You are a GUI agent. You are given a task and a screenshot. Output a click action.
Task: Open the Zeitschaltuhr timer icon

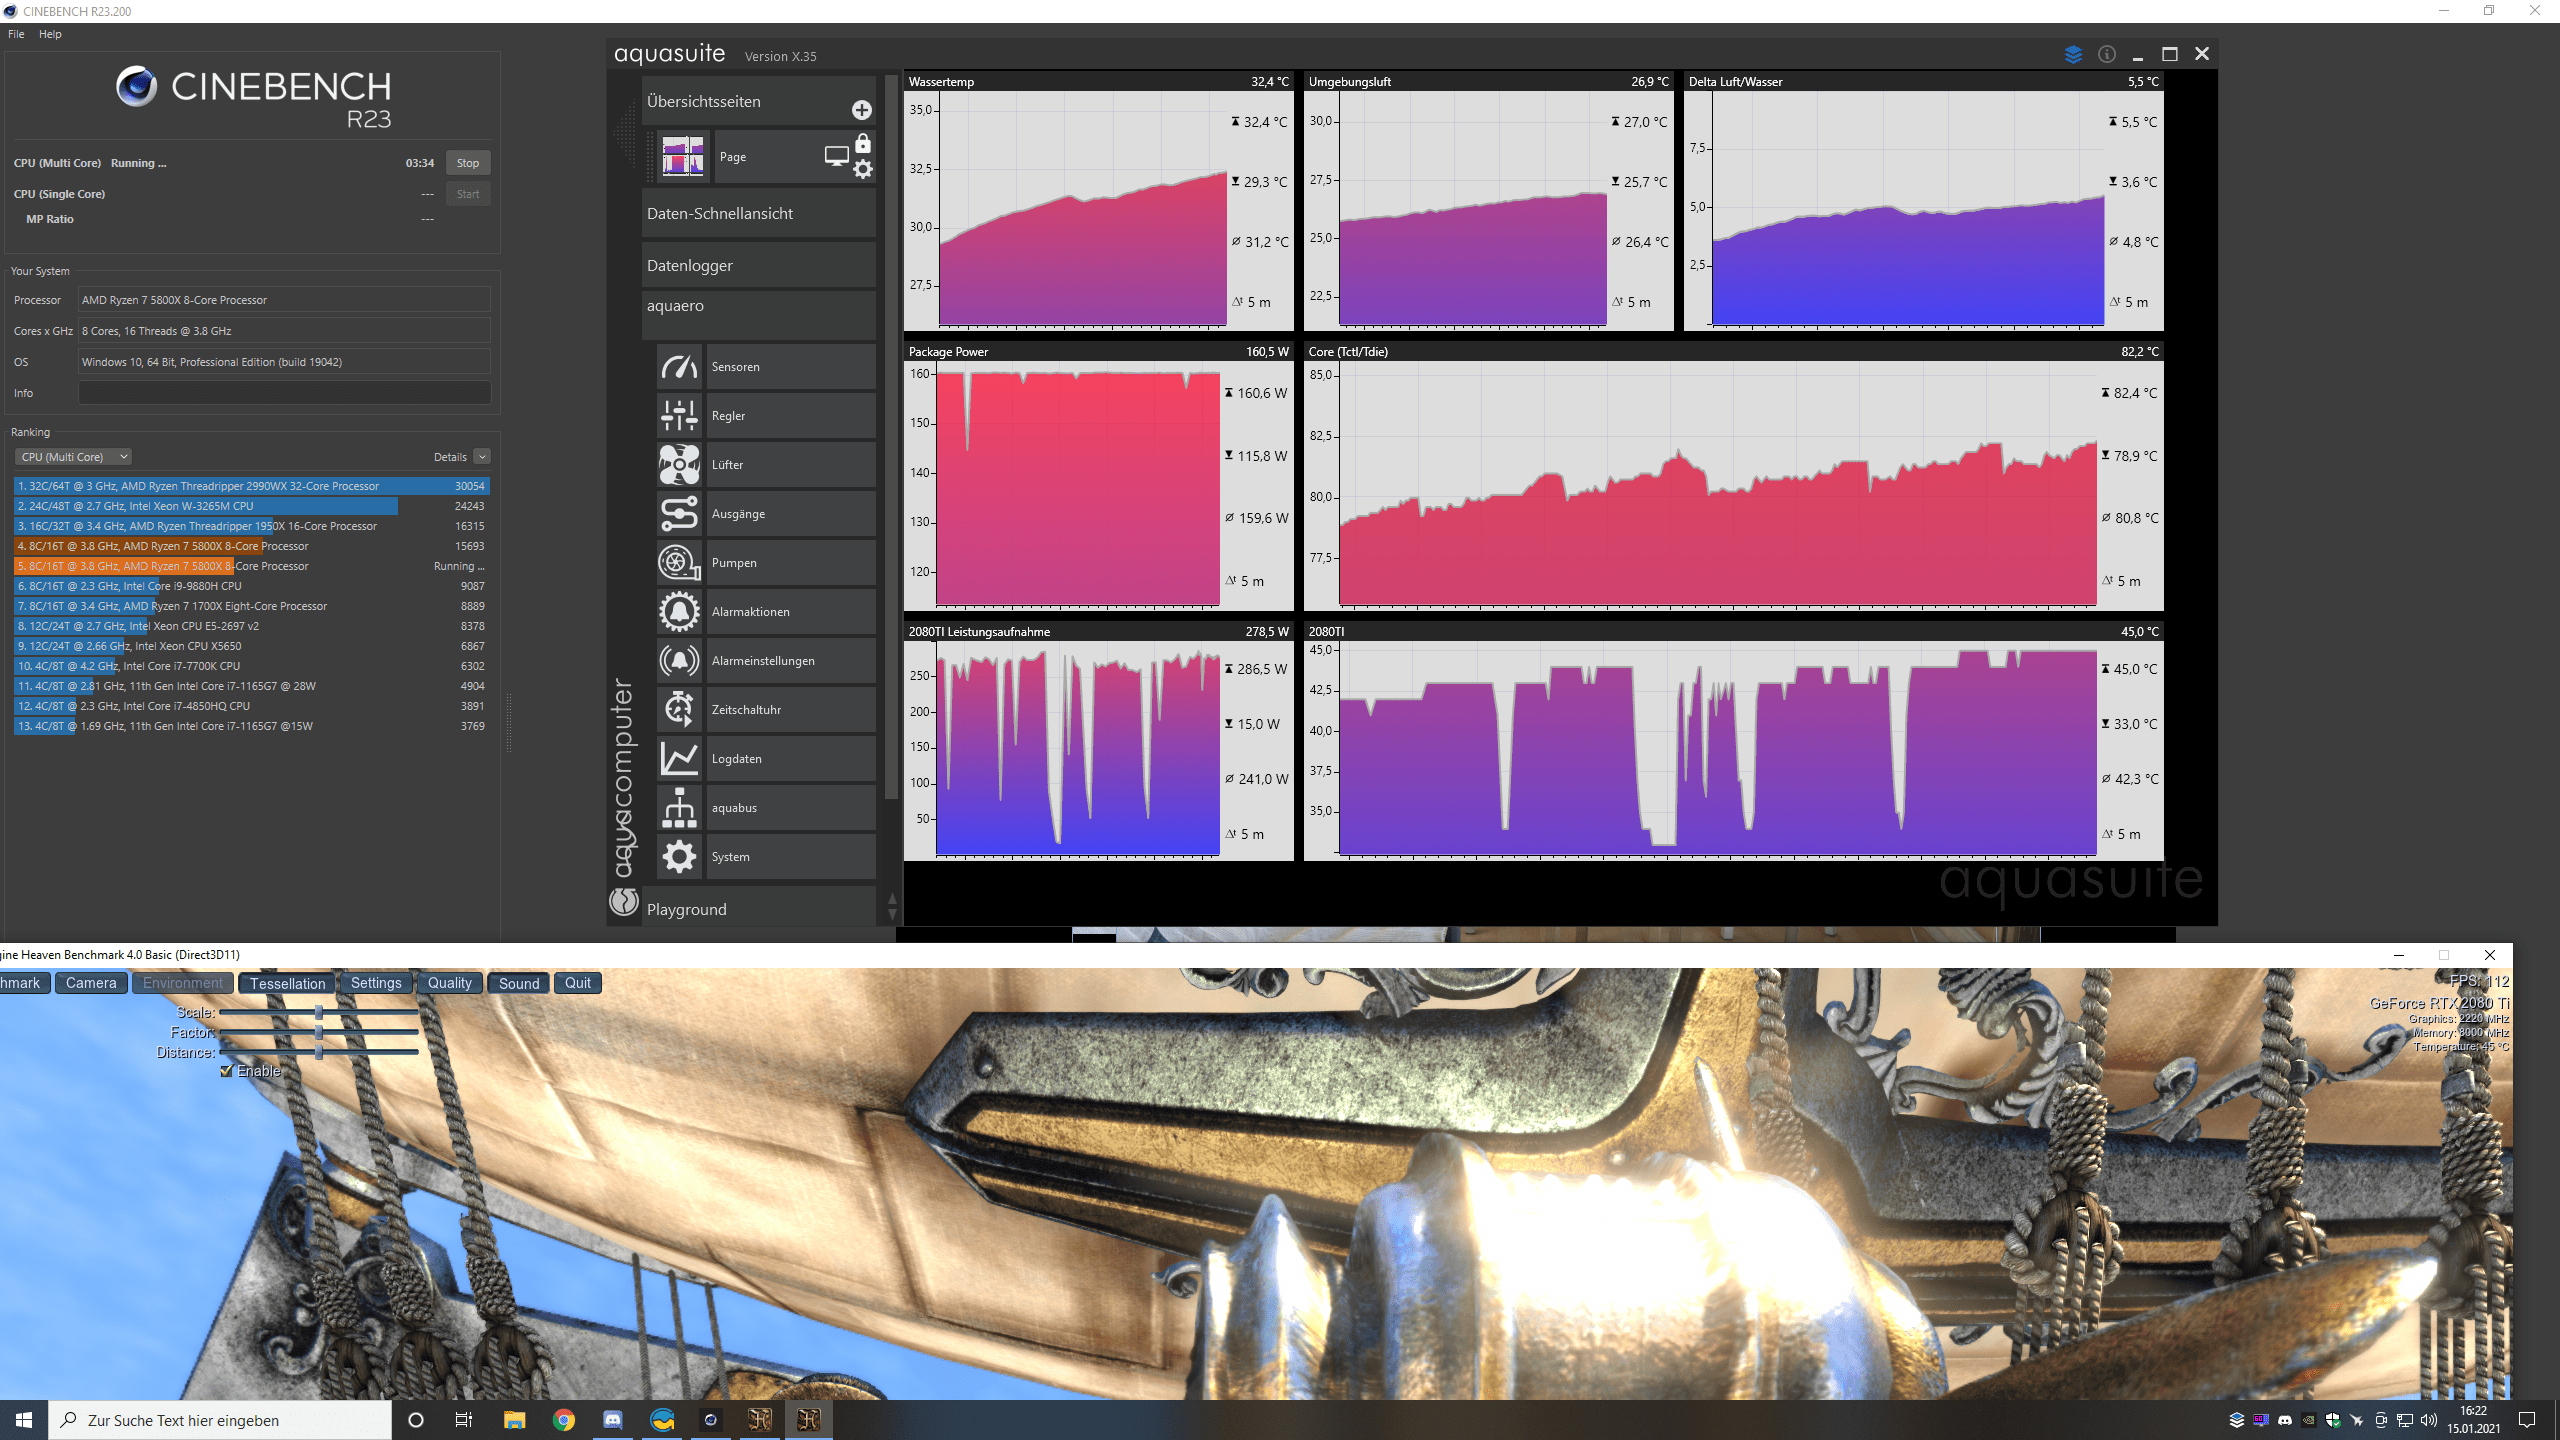[x=679, y=710]
